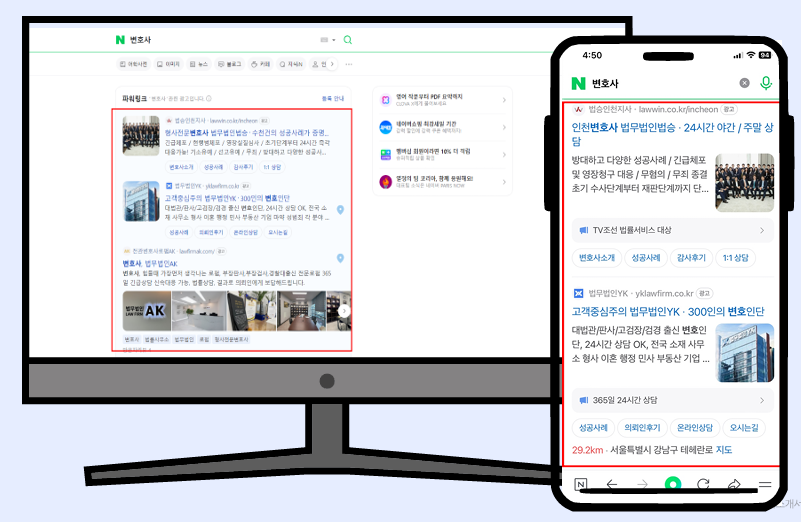Tap the share icon in mobile bottom bar
The width and height of the screenshot is (801, 522).
734,484
